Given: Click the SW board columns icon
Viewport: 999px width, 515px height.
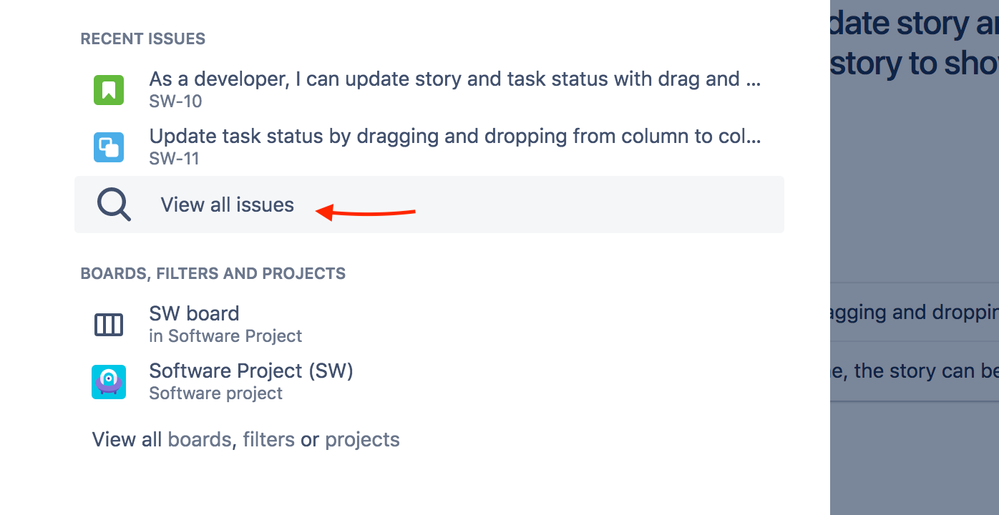Looking at the screenshot, I should point(108,325).
